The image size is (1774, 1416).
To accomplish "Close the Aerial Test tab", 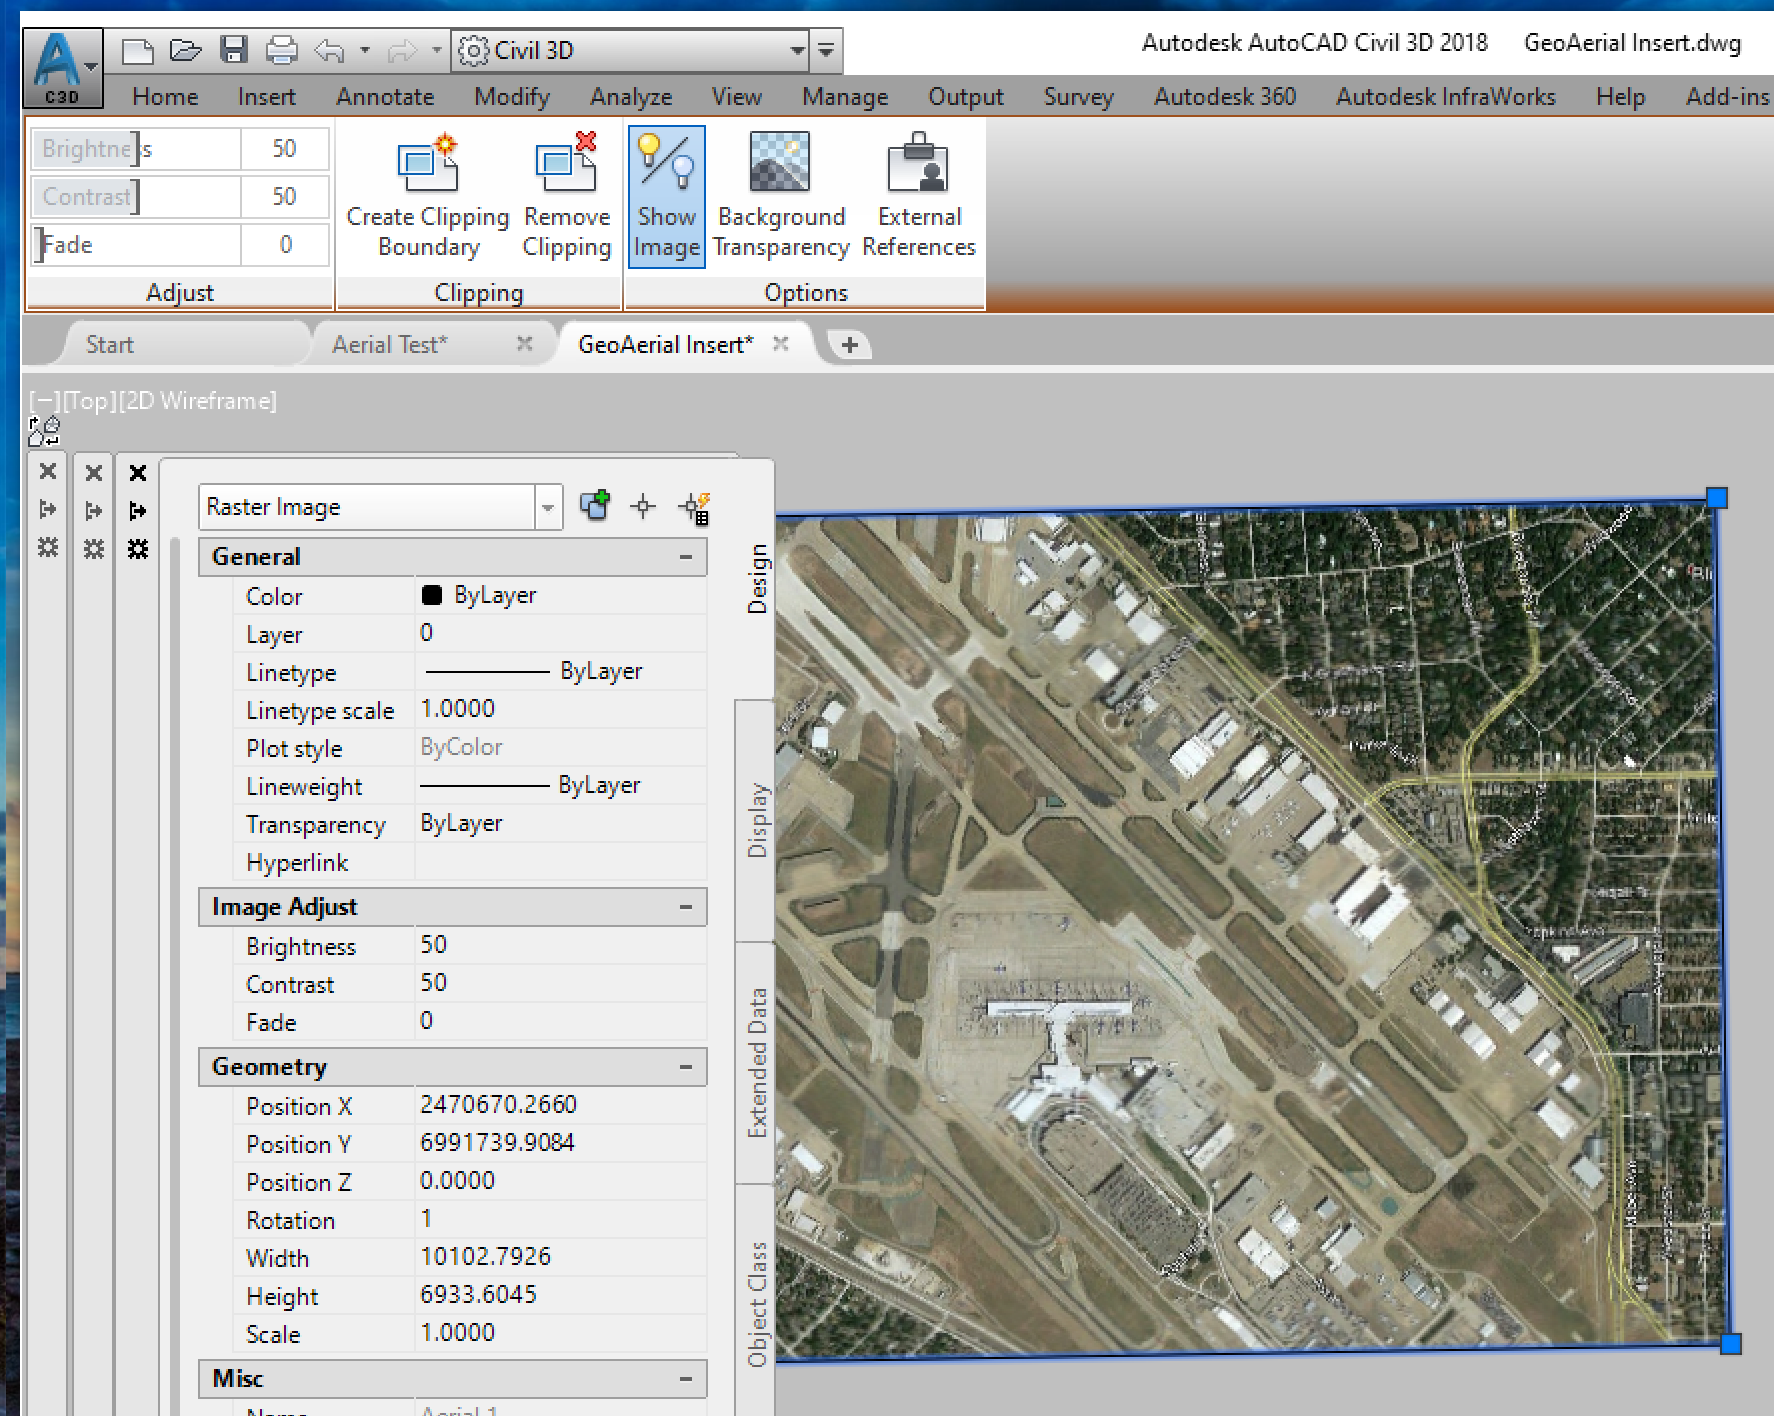I will pyautogui.click(x=524, y=344).
